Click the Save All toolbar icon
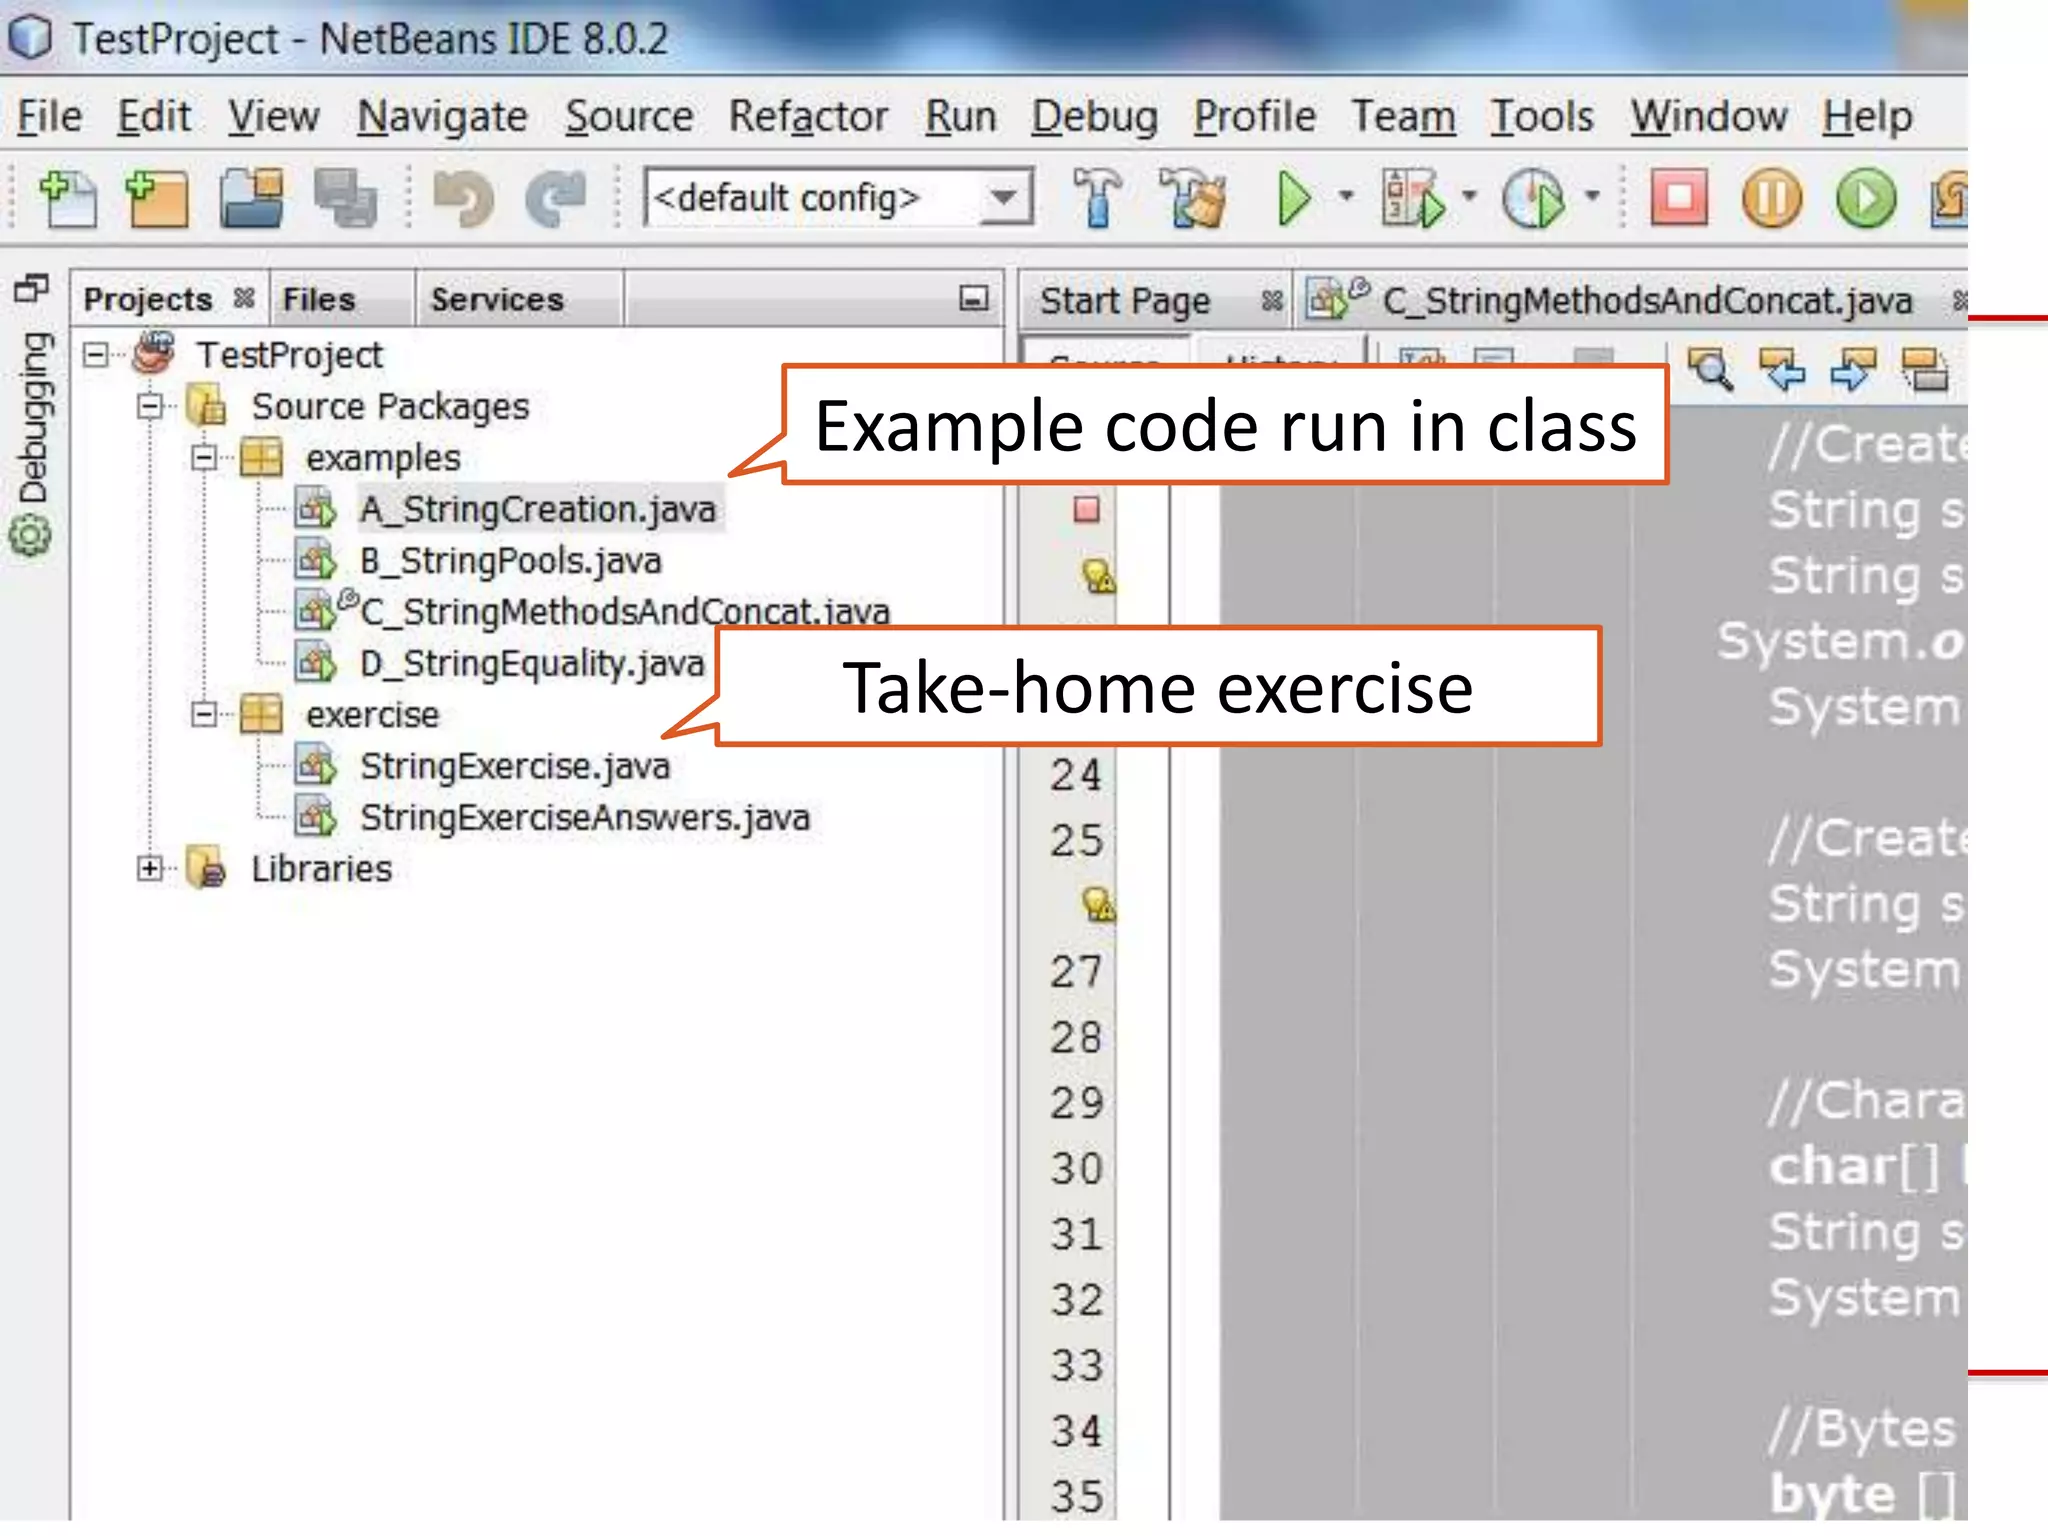 (345, 198)
